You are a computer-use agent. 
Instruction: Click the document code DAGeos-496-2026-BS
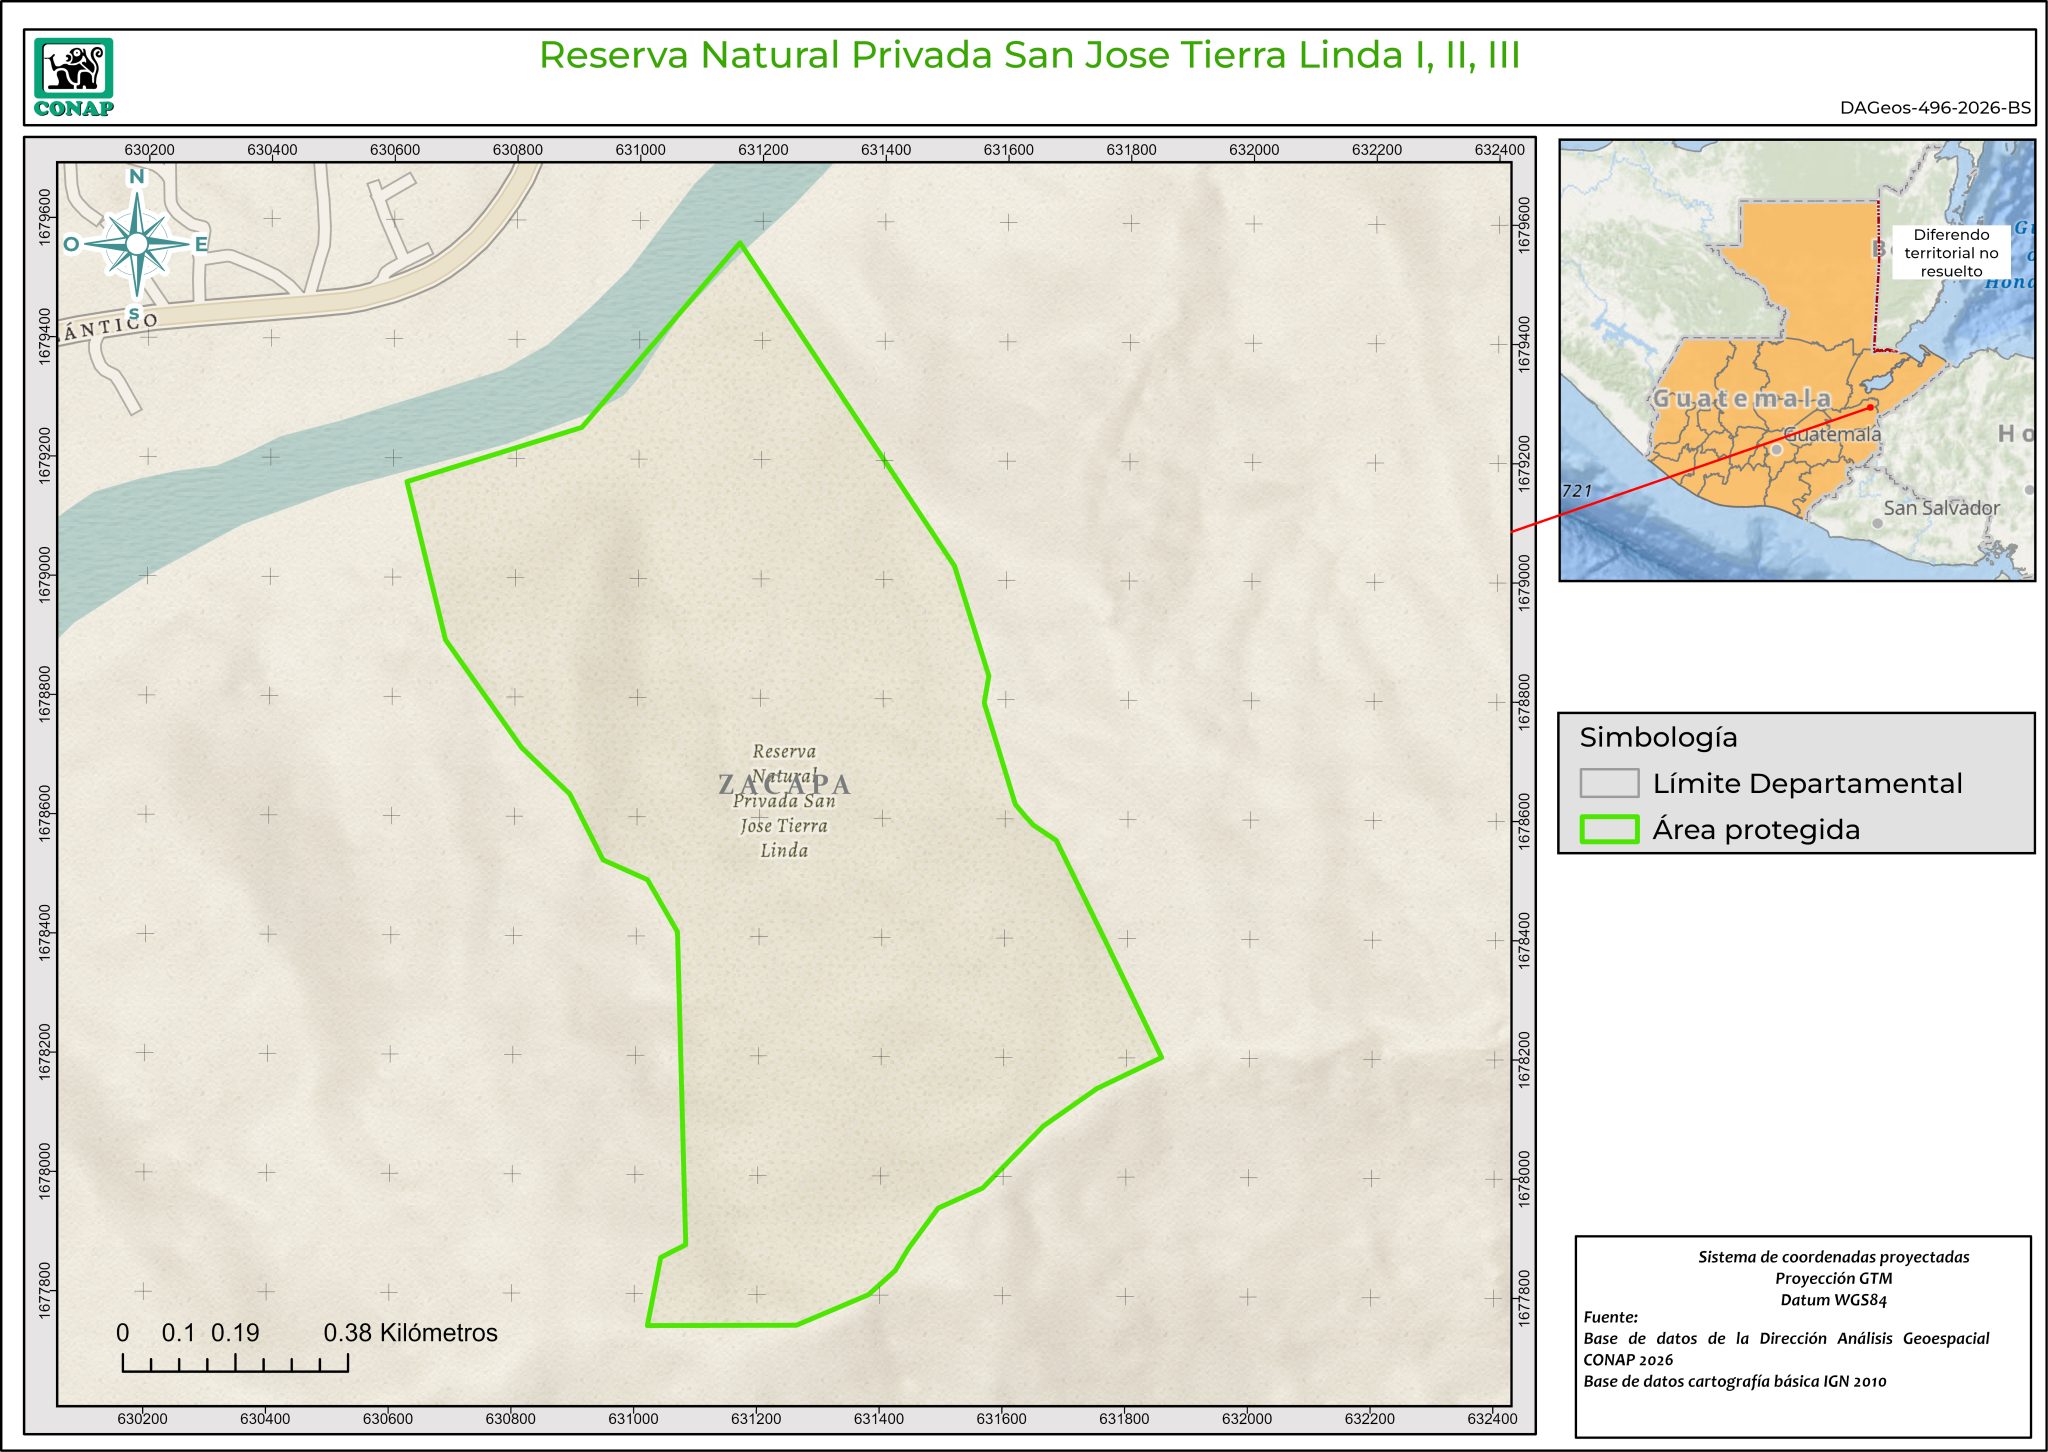click(1934, 108)
